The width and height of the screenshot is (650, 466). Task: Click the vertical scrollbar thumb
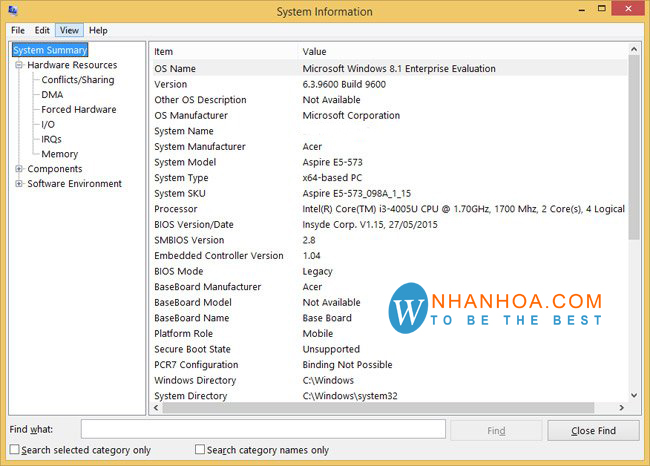(634, 147)
